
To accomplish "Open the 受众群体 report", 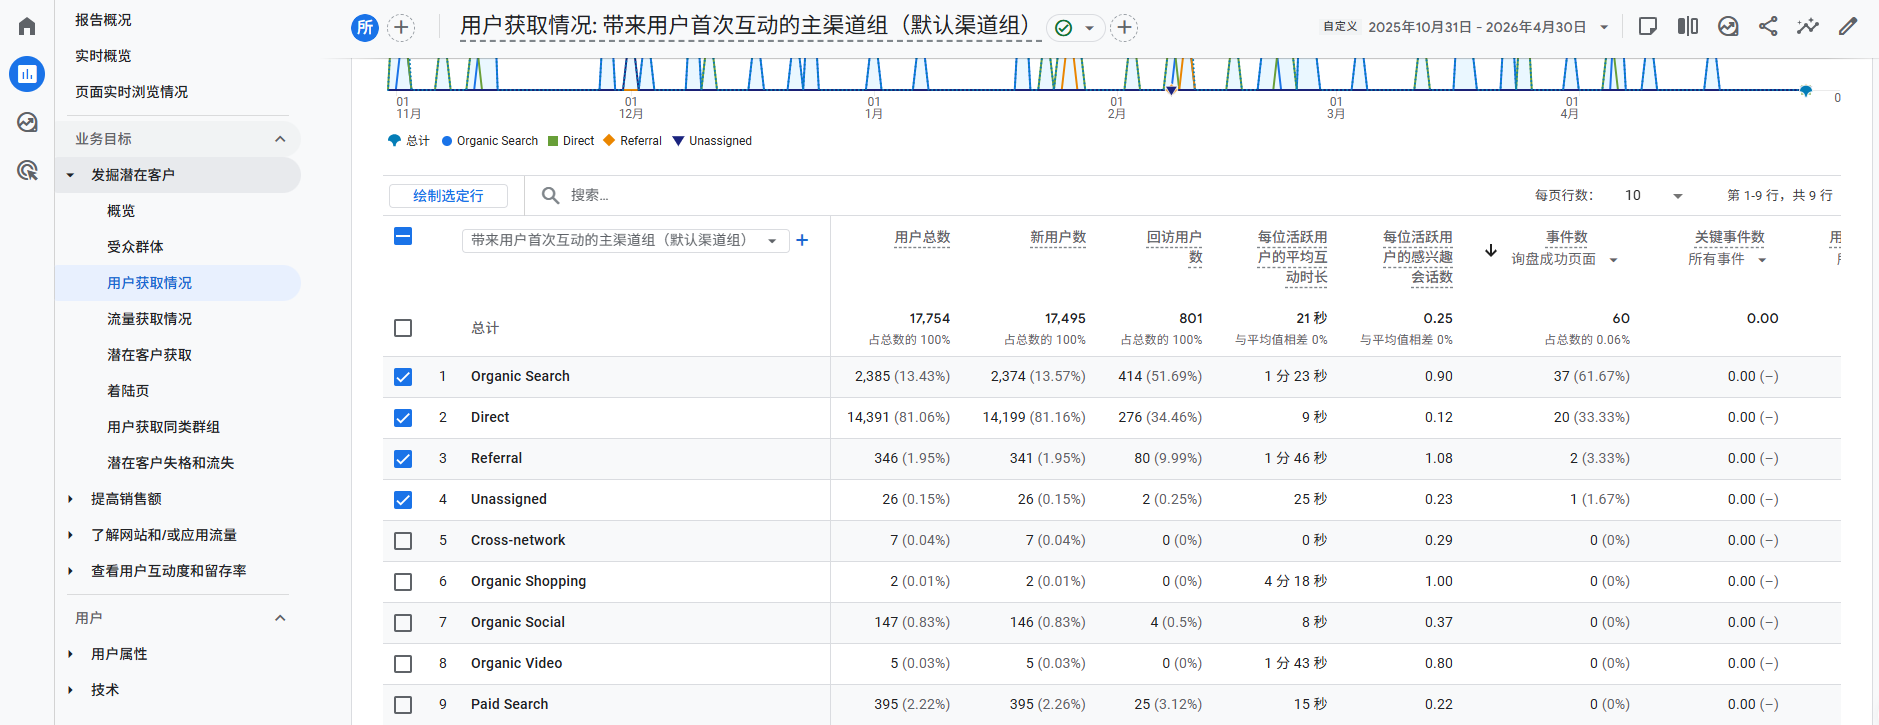I will (x=135, y=247).
